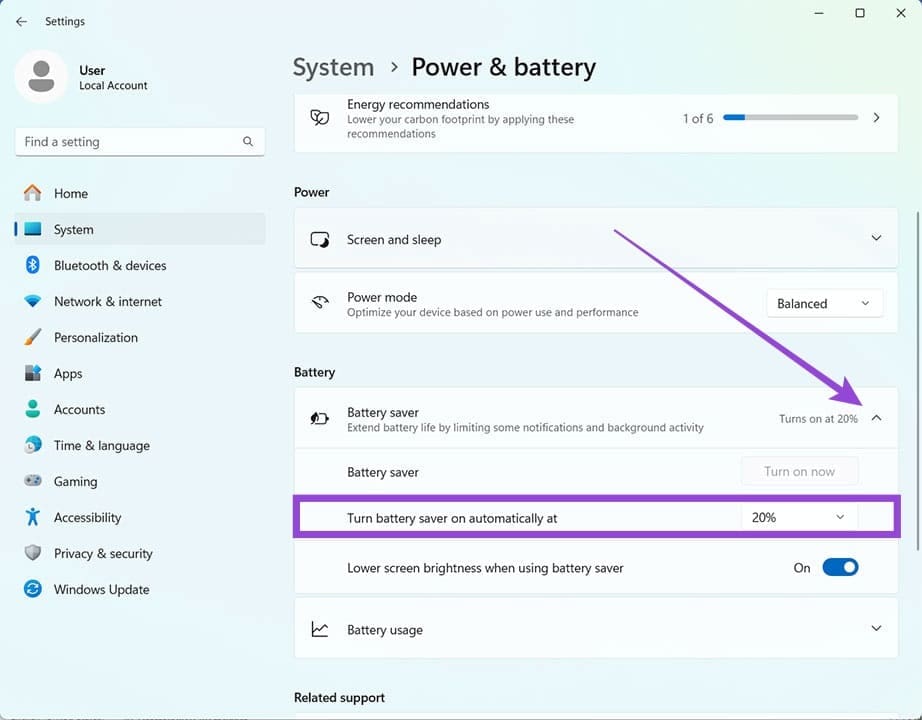Change the 20% battery saver threshold dropdown
This screenshot has height=720, width=922.
pyautogui.click(x=799, y=516)
